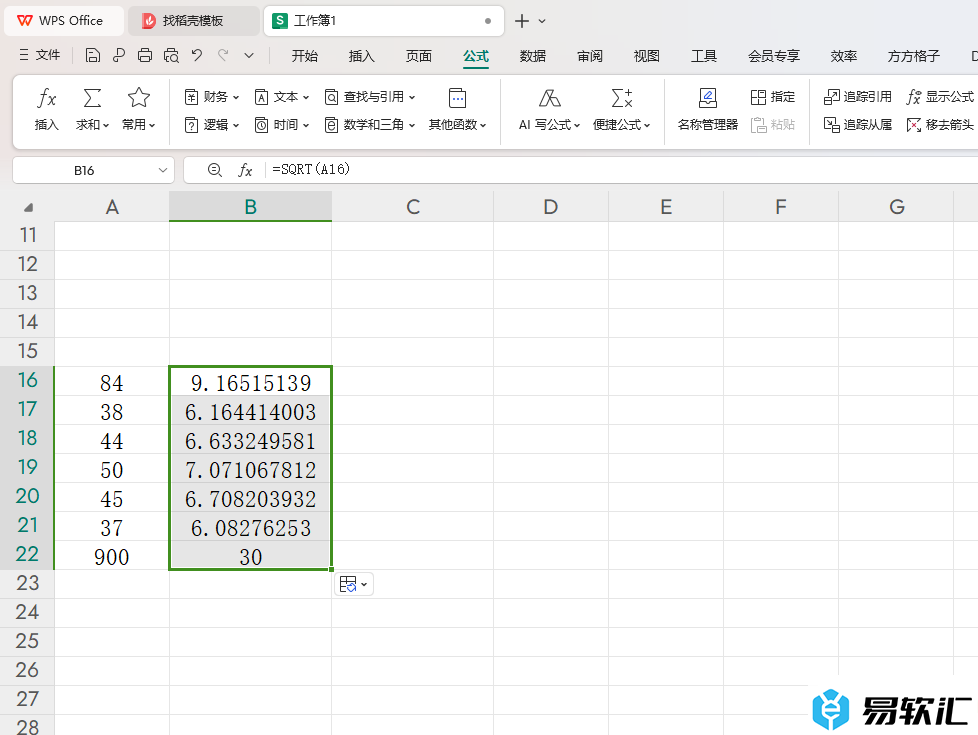Open the 文件 menu

click(x=40, y=56)
